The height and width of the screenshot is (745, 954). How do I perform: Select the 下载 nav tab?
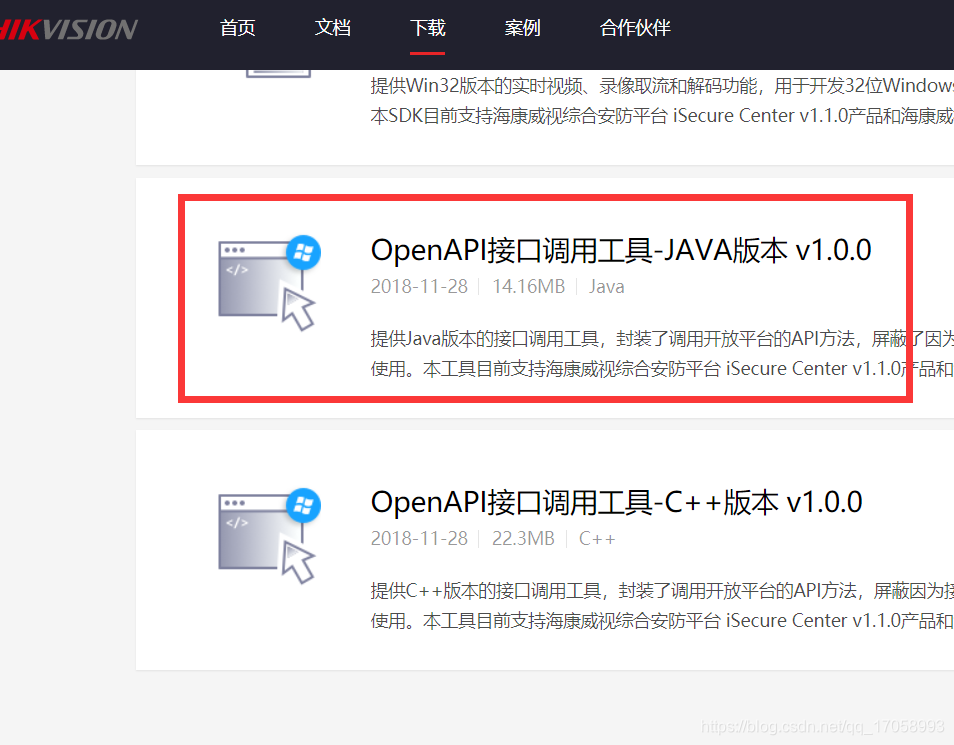click(x=428, y=28)
